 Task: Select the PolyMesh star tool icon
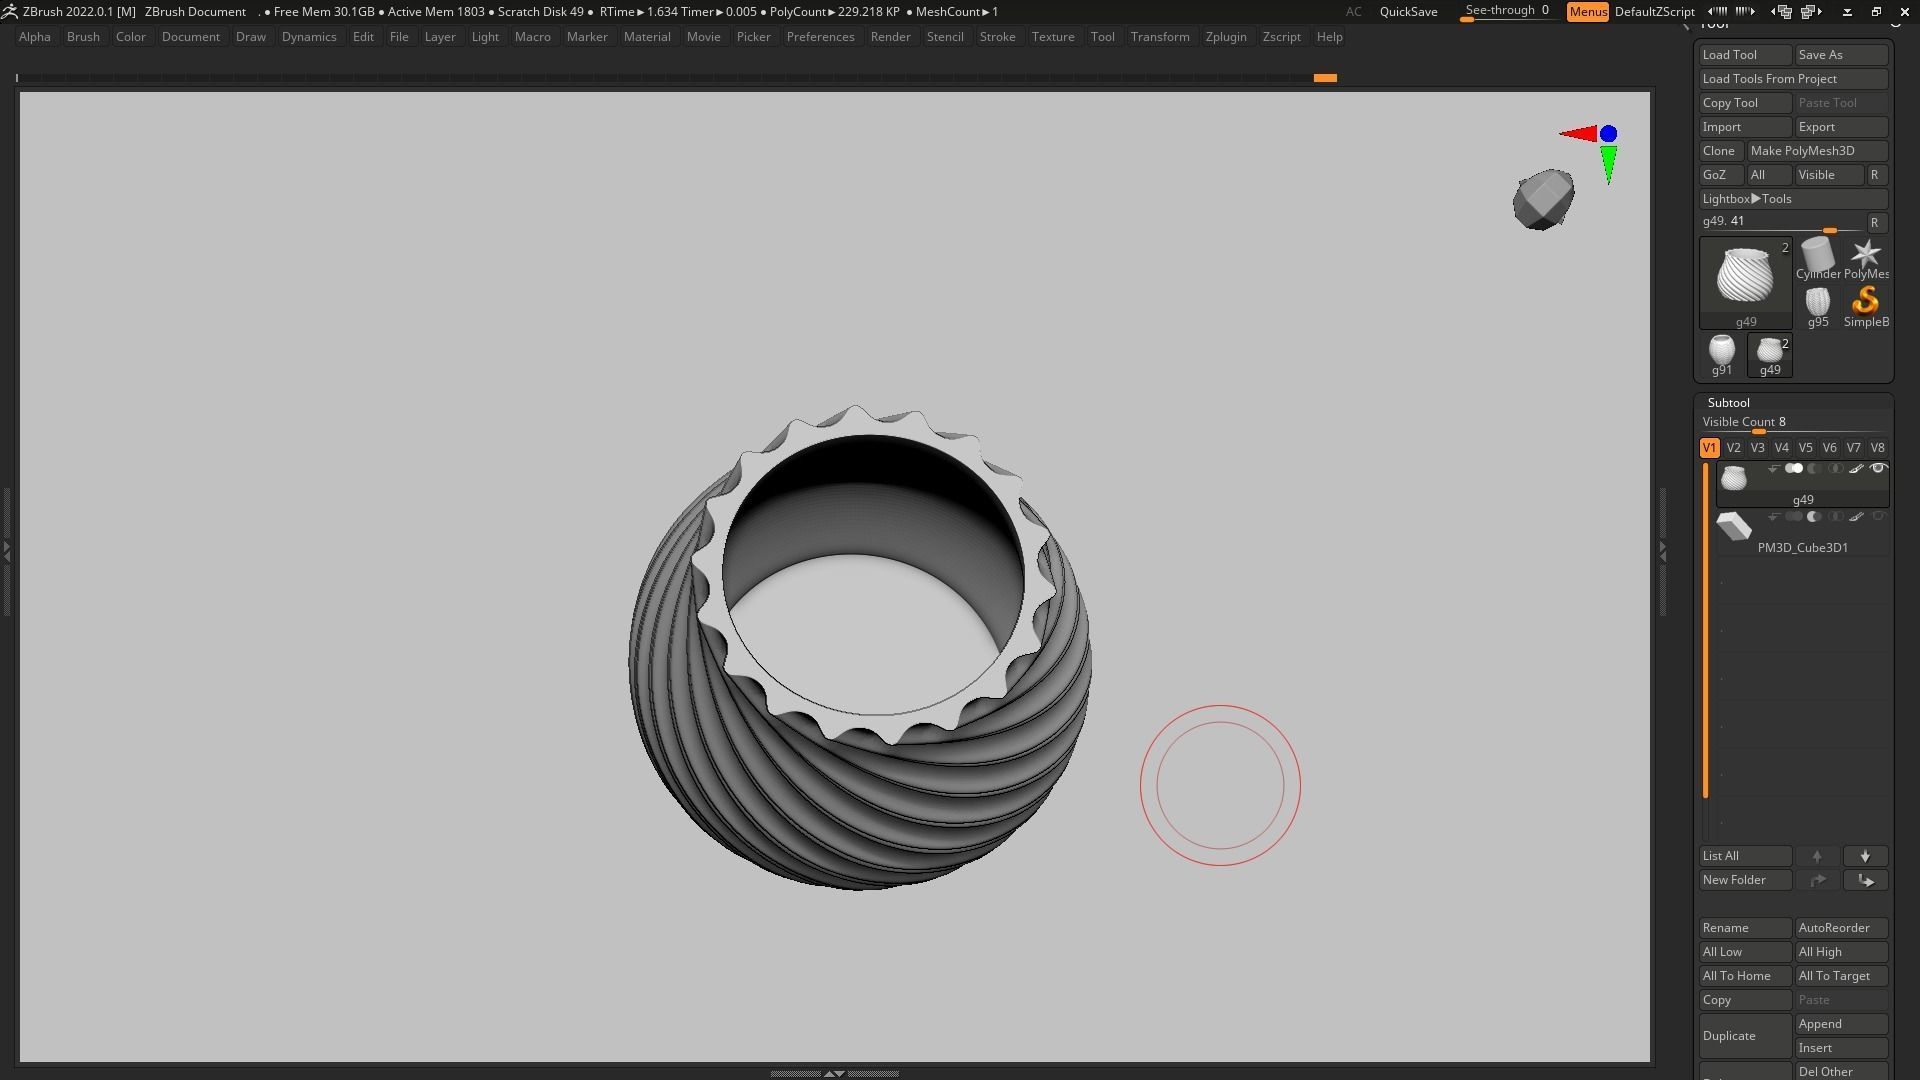pyautogui.click(x=1865, y=256)
